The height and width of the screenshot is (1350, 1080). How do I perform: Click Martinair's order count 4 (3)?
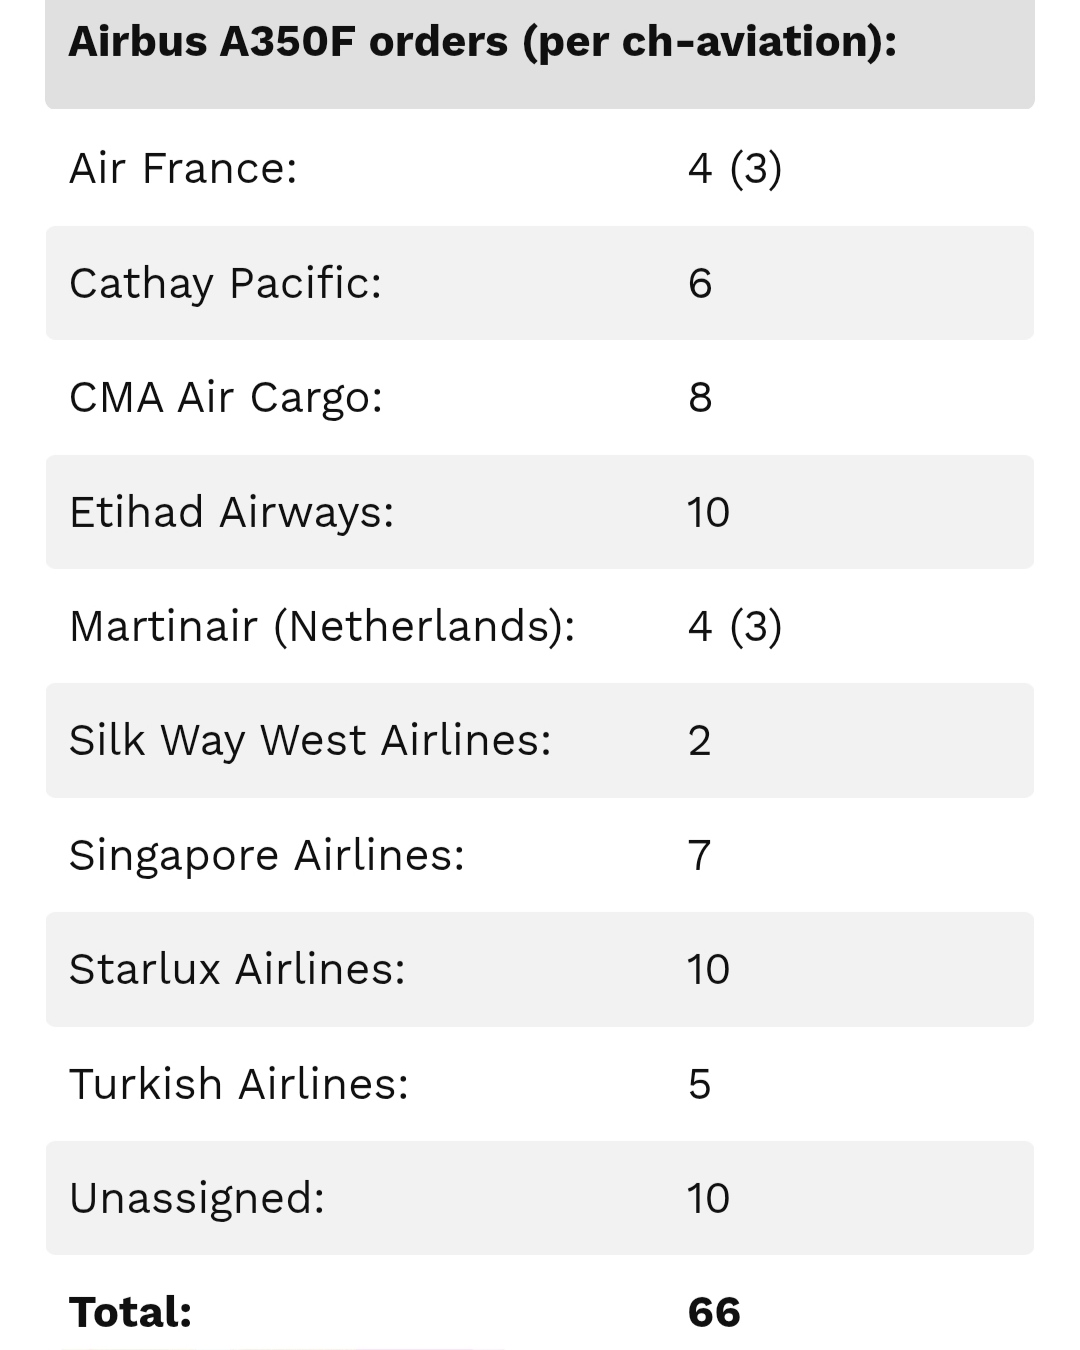tap(734, 626)
